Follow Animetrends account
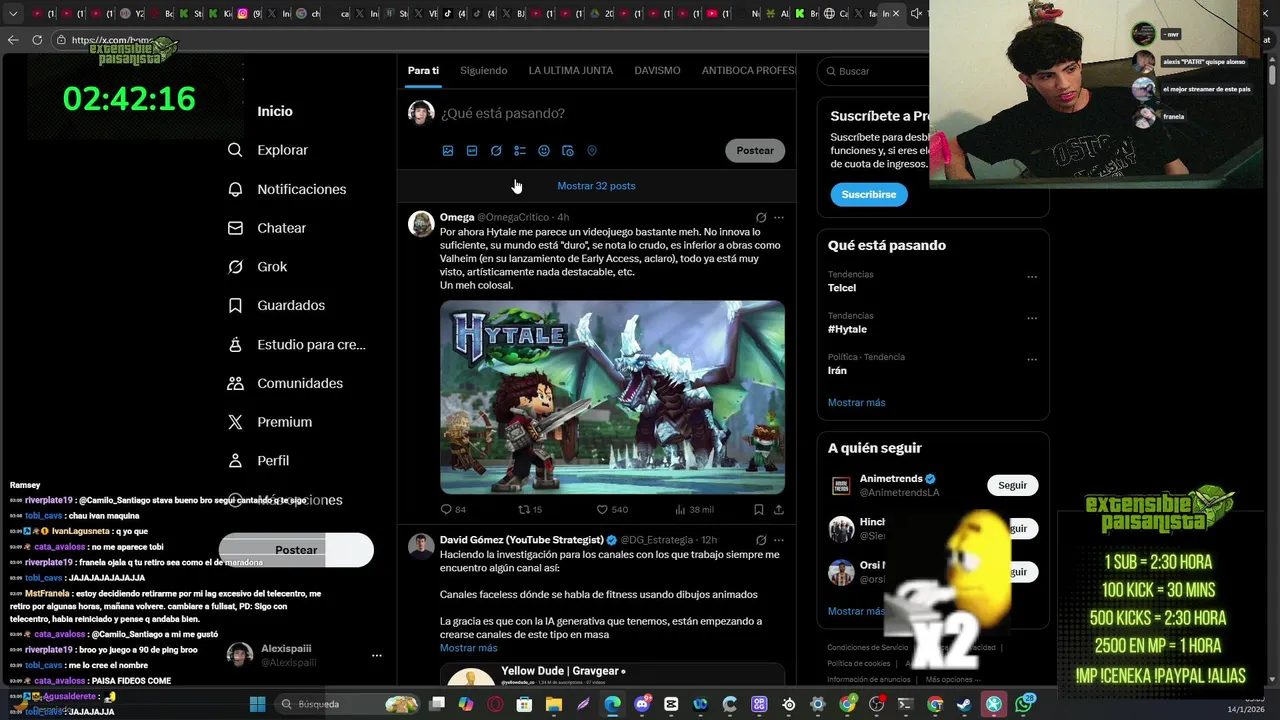 [1012, 485]
